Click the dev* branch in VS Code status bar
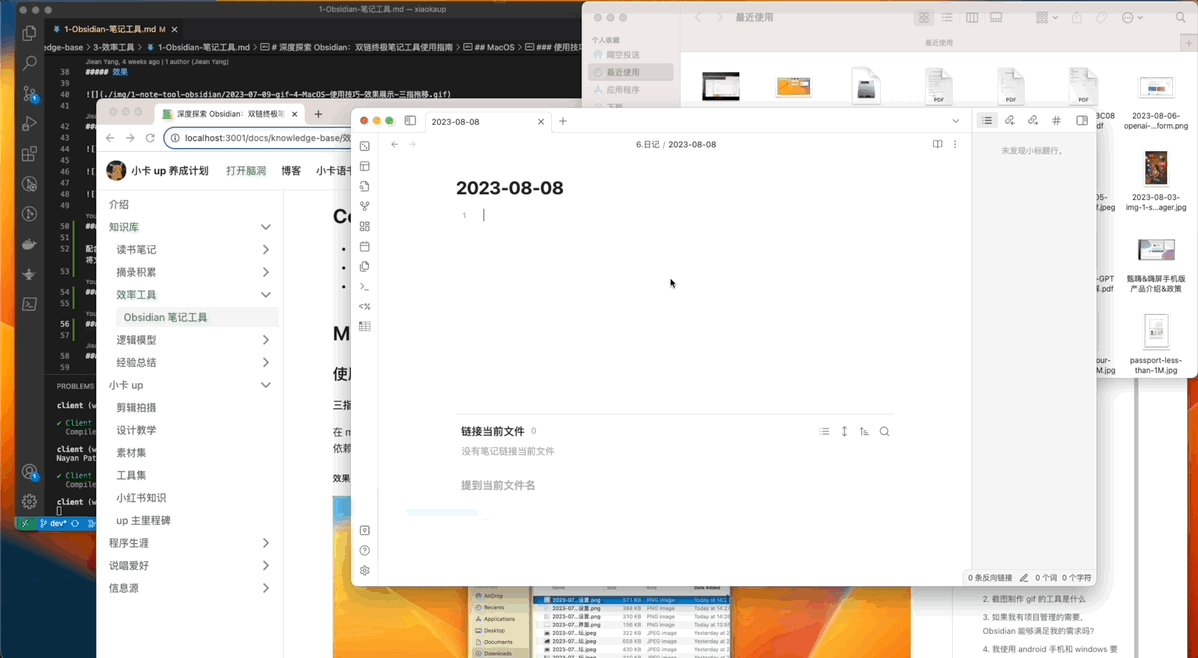Viewport: 1198px width, 658px height. (53, 523)
